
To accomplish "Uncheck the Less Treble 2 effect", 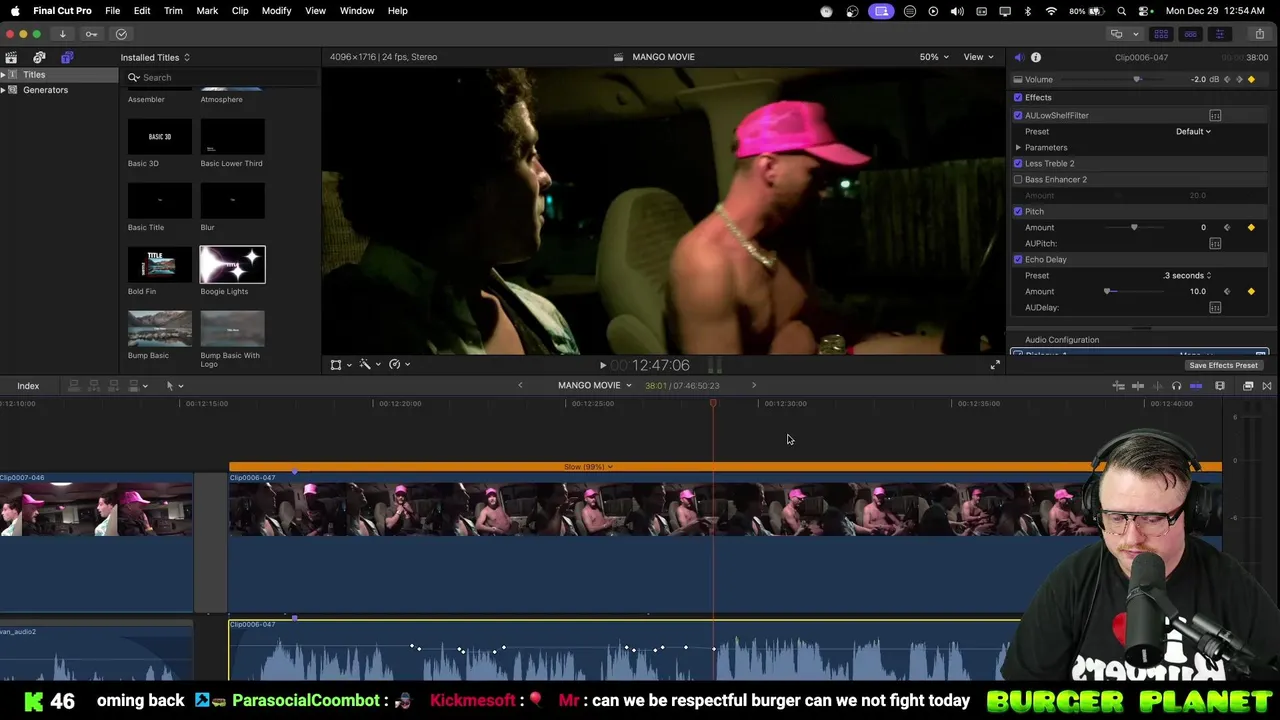I will pyautogui.click(x=1018, y=163).
